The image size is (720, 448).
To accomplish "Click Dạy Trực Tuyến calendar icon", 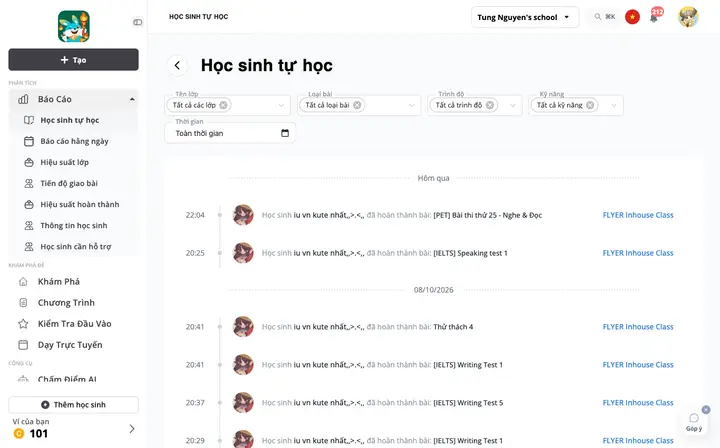I will click(x=23, y=345).
